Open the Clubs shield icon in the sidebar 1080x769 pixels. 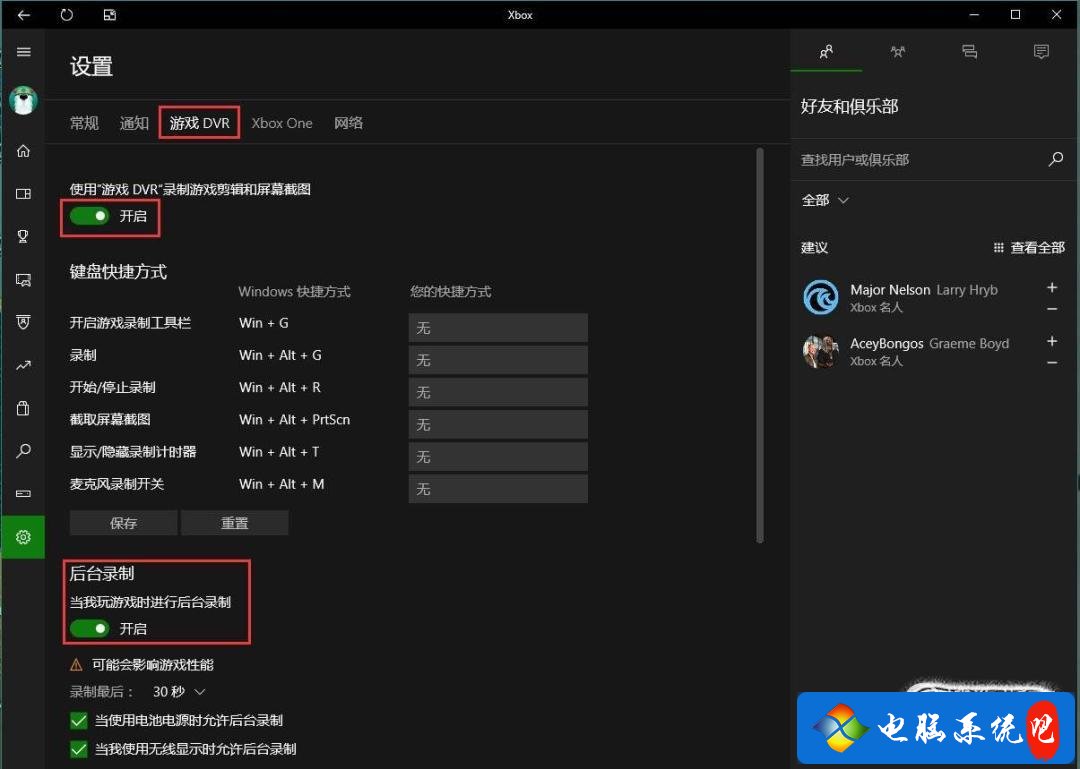(23, 322)
